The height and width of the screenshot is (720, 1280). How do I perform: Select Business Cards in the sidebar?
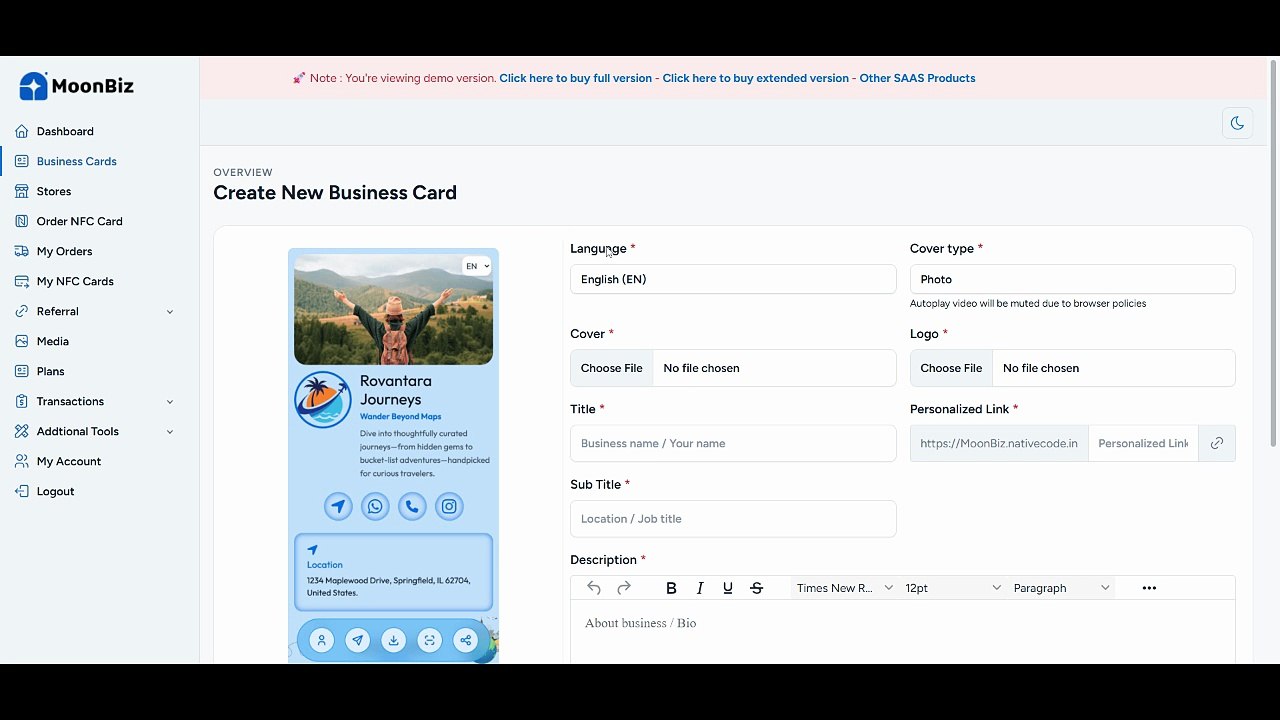click(x=76, y=161)
